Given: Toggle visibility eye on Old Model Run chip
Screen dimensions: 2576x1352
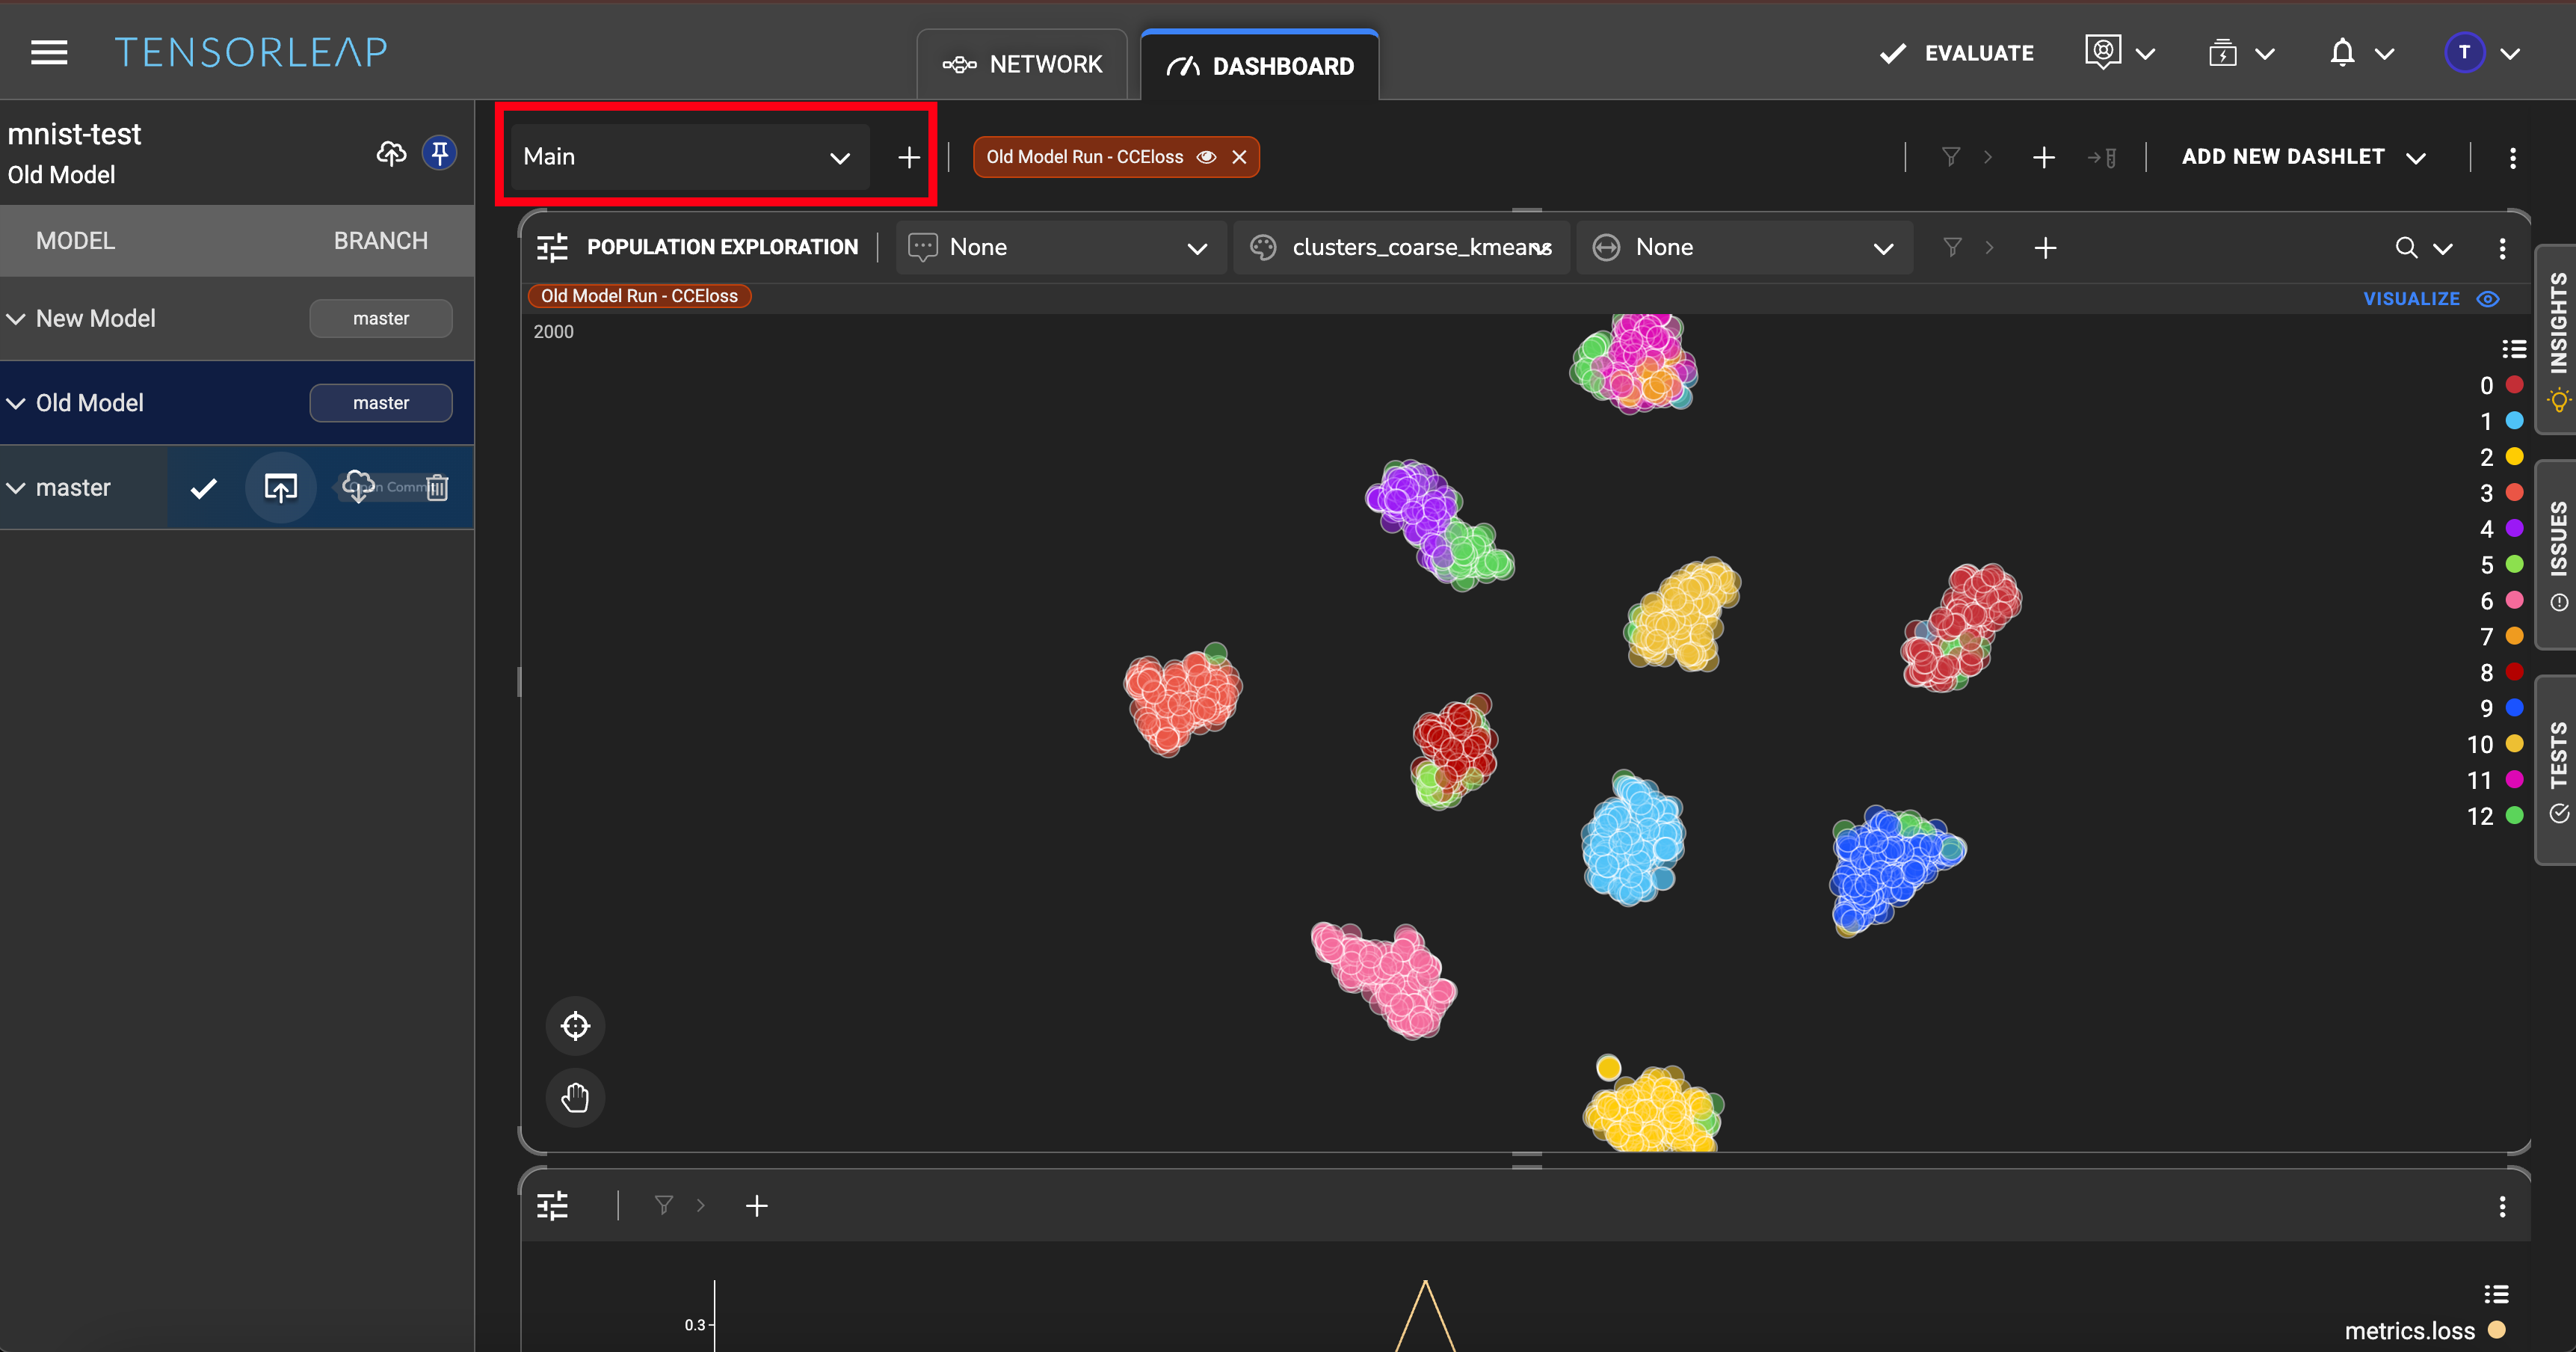Looking at the screenshot, I should (x=1206, y=157).
